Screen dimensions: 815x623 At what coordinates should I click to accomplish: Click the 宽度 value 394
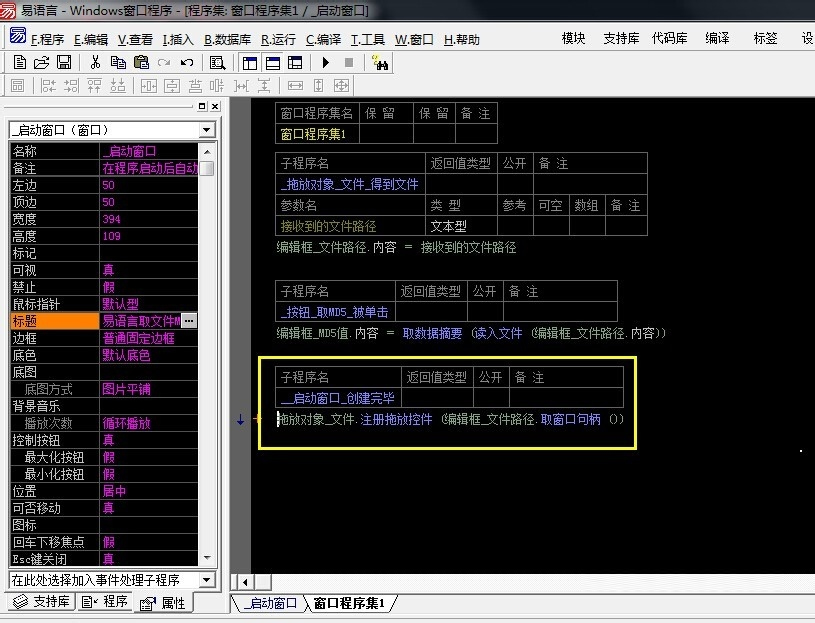[149, 219]
